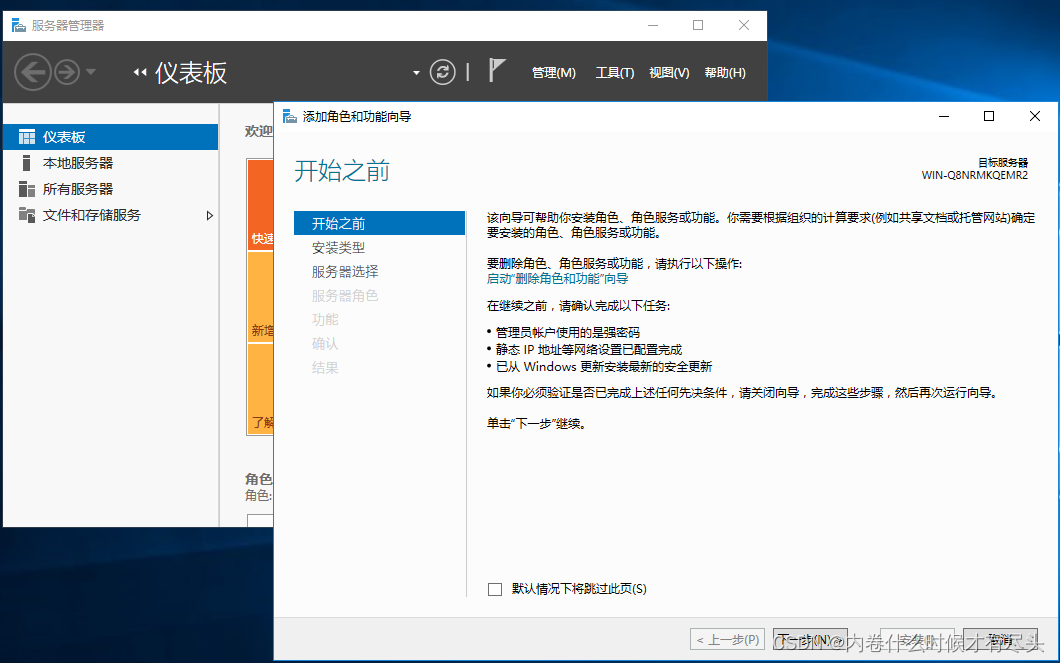Select the 开始之前 wizard step
Viewport: 1060px width, 663px height.
pos(379,223)
